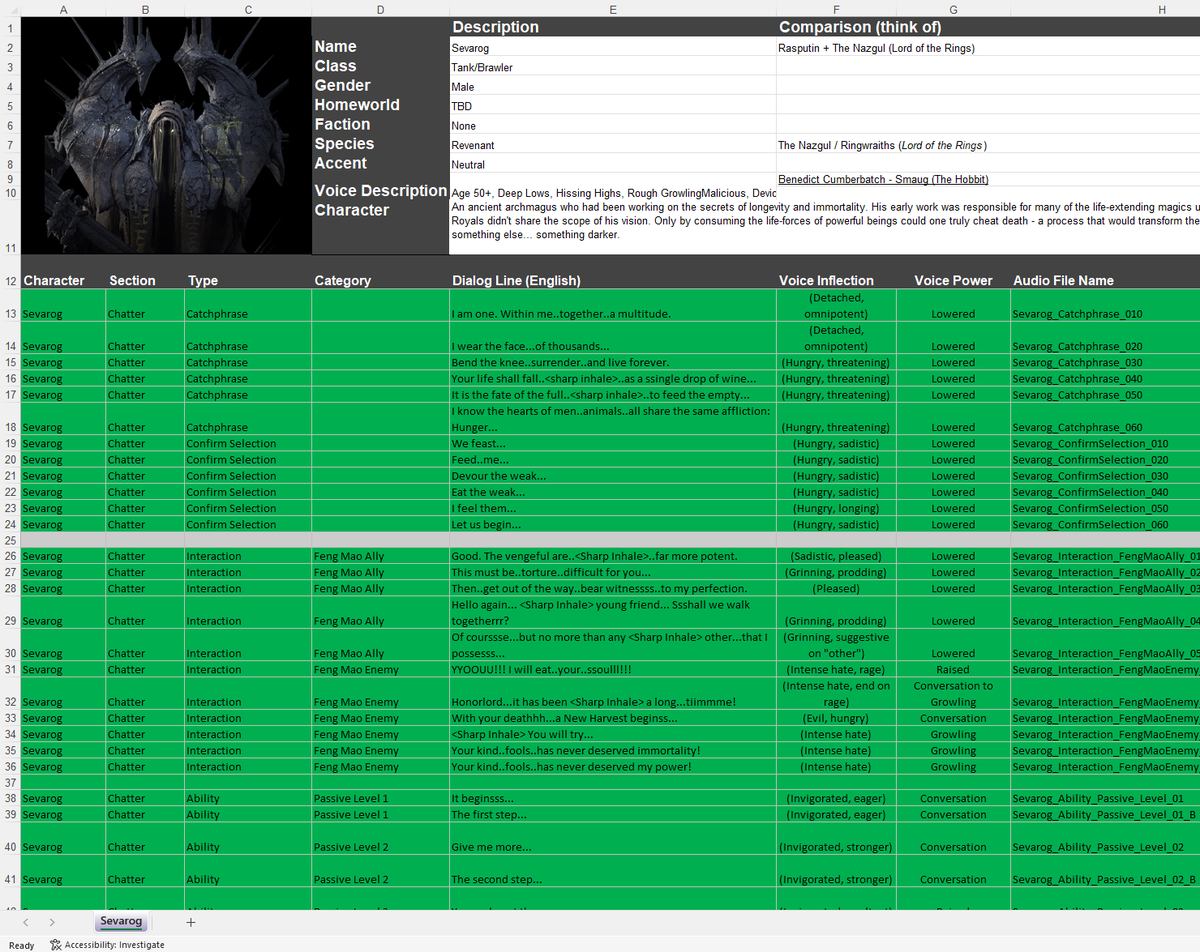Select cell 'This must be..torture..difficult for you...'
The image size is (1200, 952).
click(612, 572)
